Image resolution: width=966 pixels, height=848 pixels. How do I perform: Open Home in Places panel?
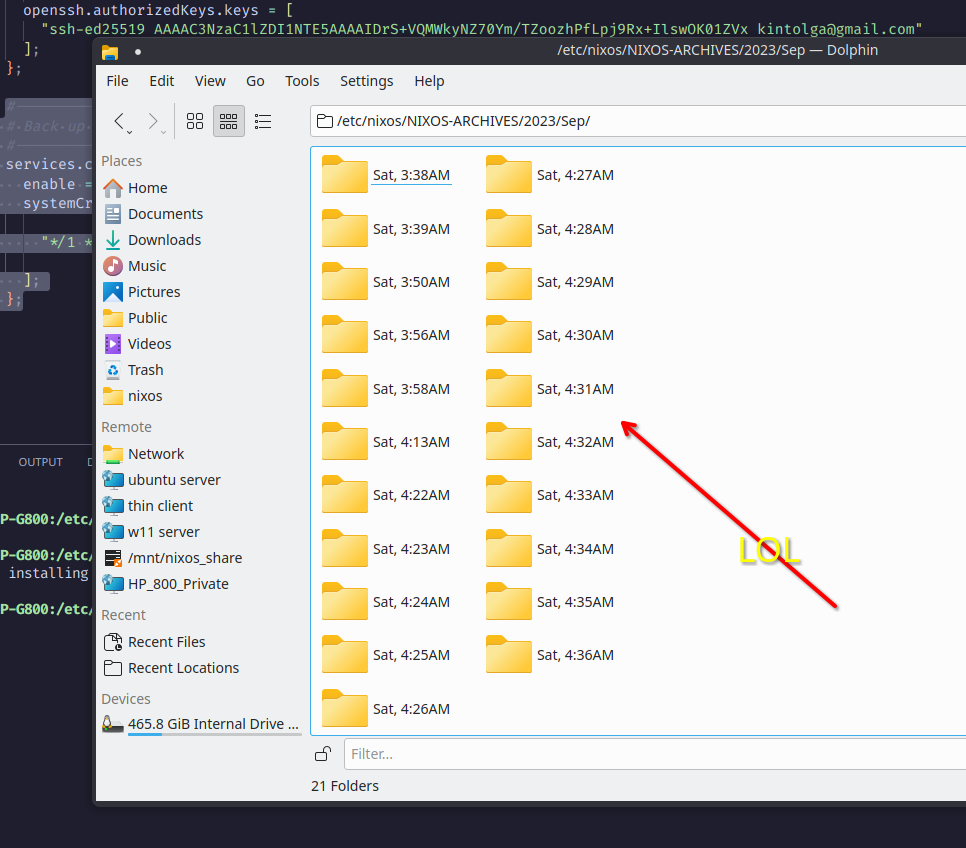coord(200,188)
